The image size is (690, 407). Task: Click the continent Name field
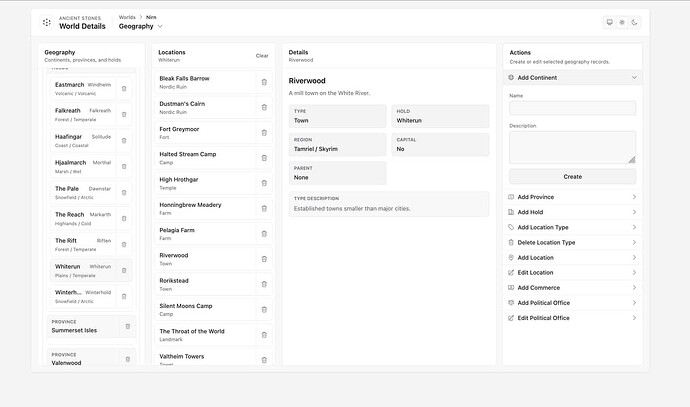(573, 108)
